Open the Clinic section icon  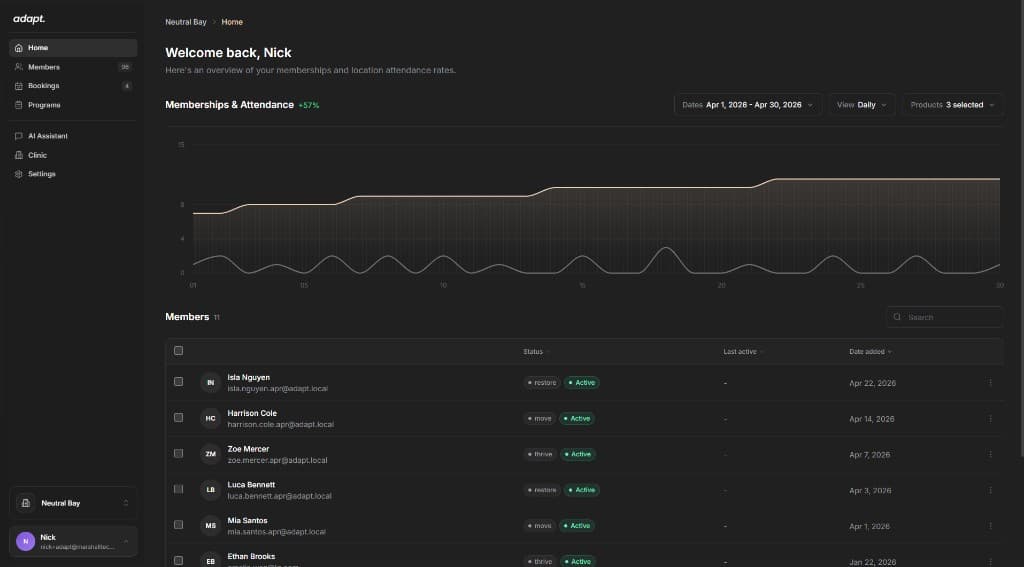[18, 155]
